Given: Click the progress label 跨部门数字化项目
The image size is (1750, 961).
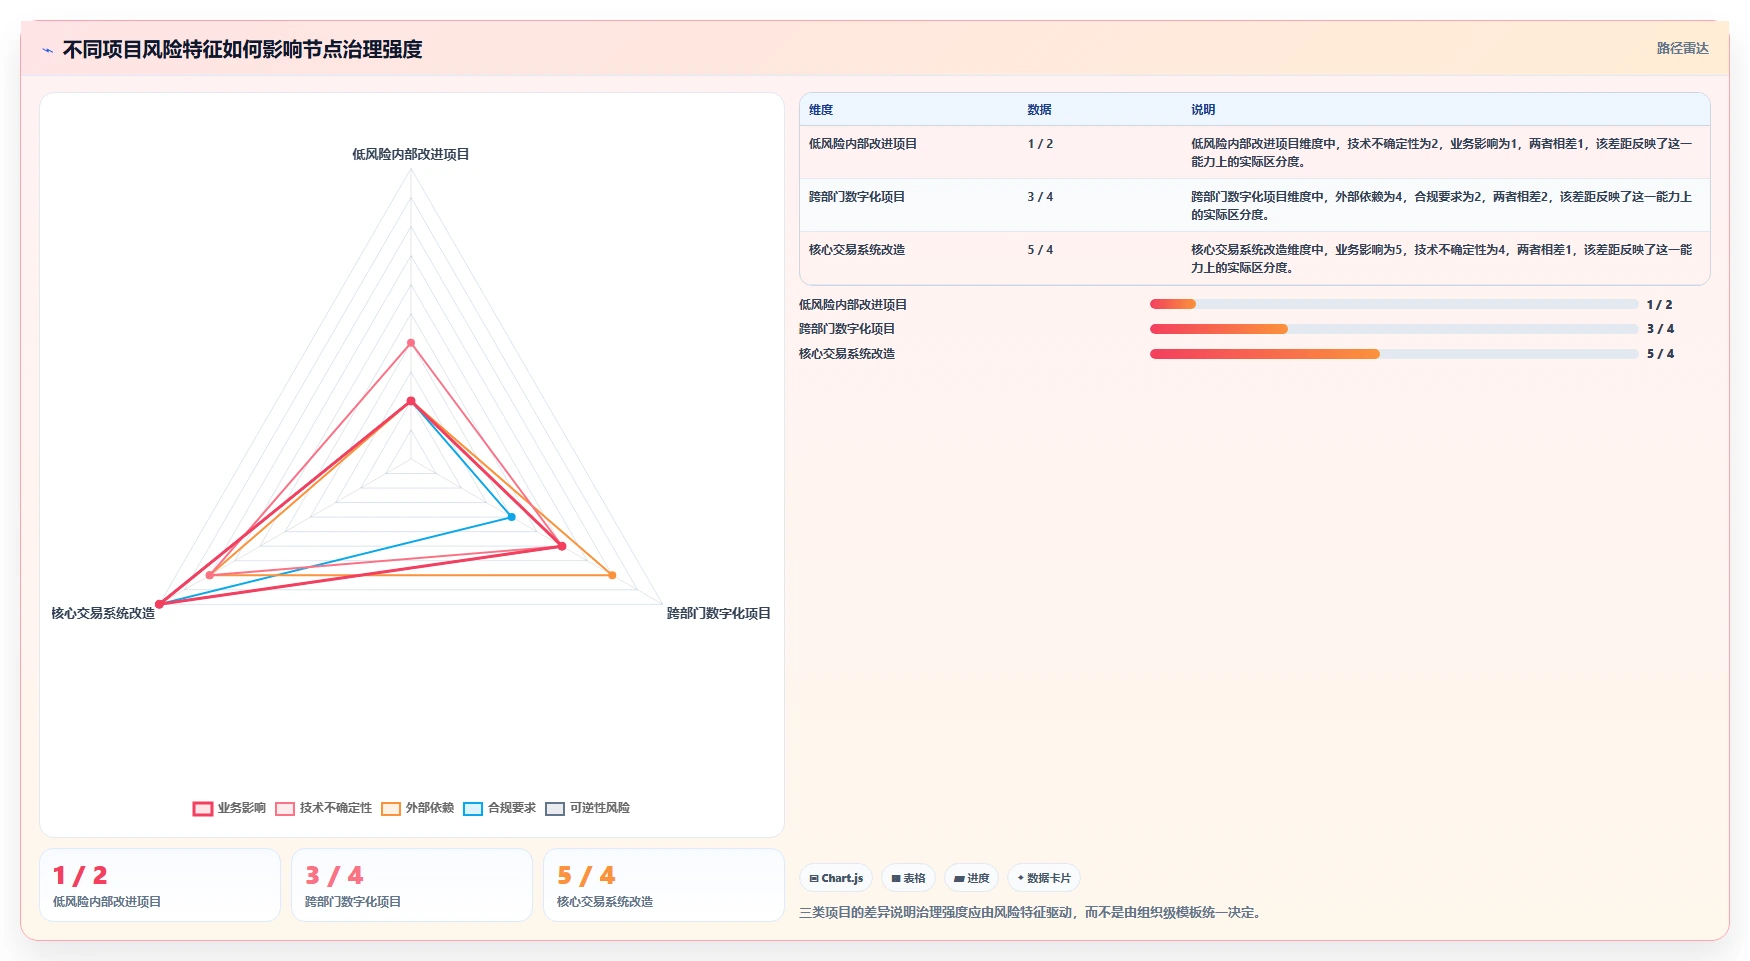Looking at the screenshot, I should 847,329.
